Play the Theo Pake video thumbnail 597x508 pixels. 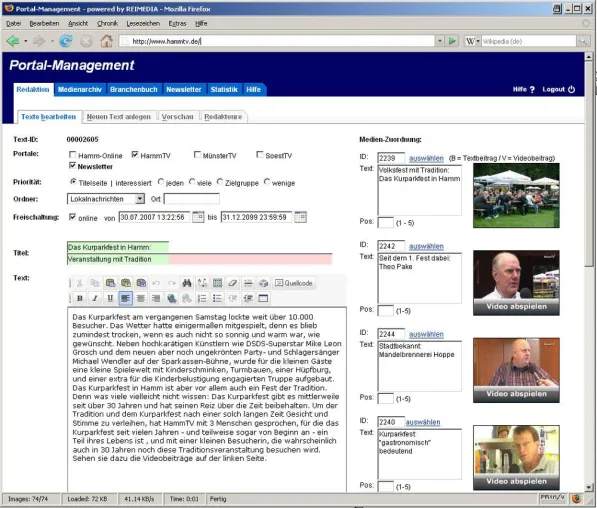[x=516, y=283]
